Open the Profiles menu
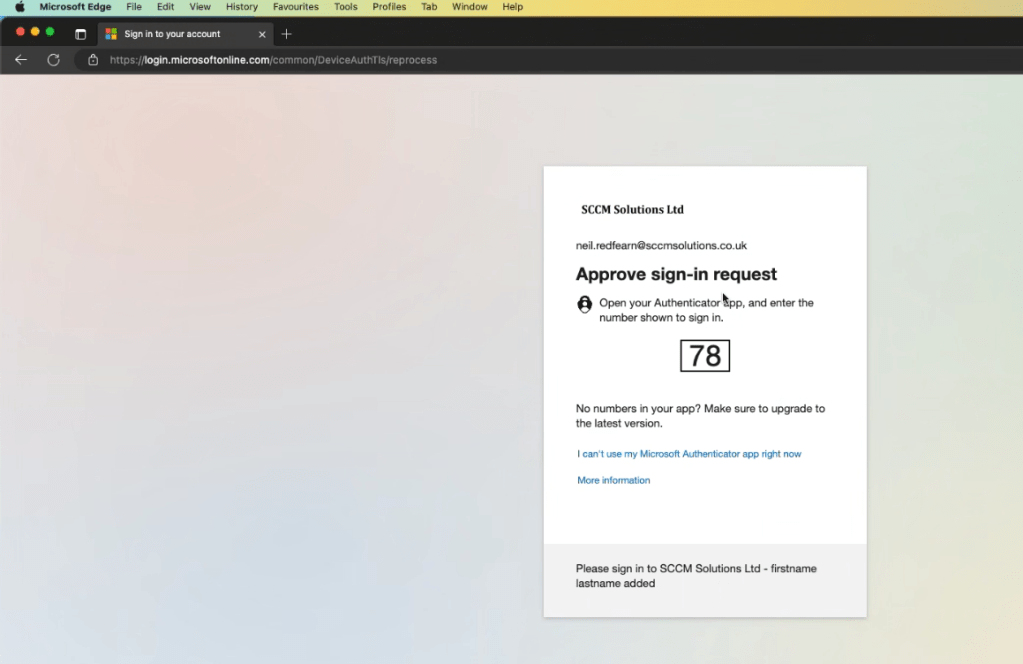Viewport: 1023px width, 664px height. [389, 7]
